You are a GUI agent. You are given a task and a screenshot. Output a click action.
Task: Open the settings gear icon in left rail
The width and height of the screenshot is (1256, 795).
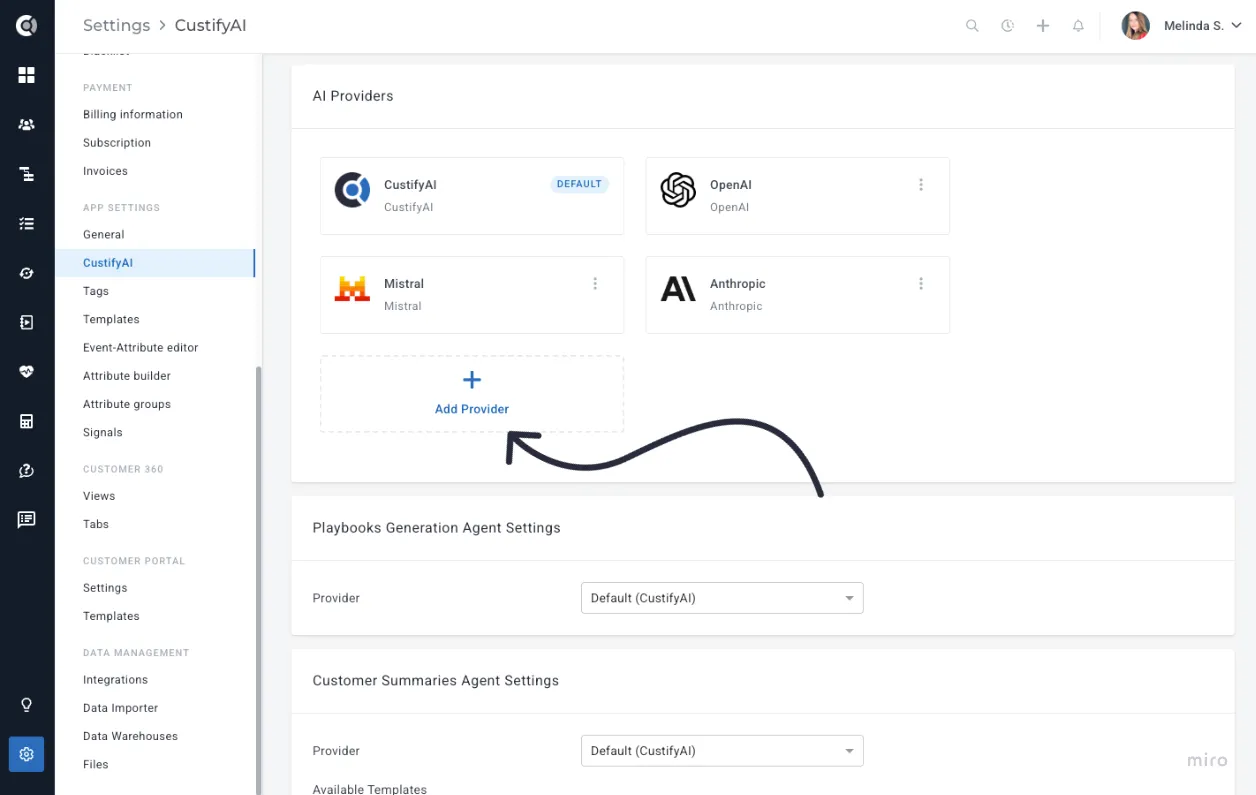point(27,754)
